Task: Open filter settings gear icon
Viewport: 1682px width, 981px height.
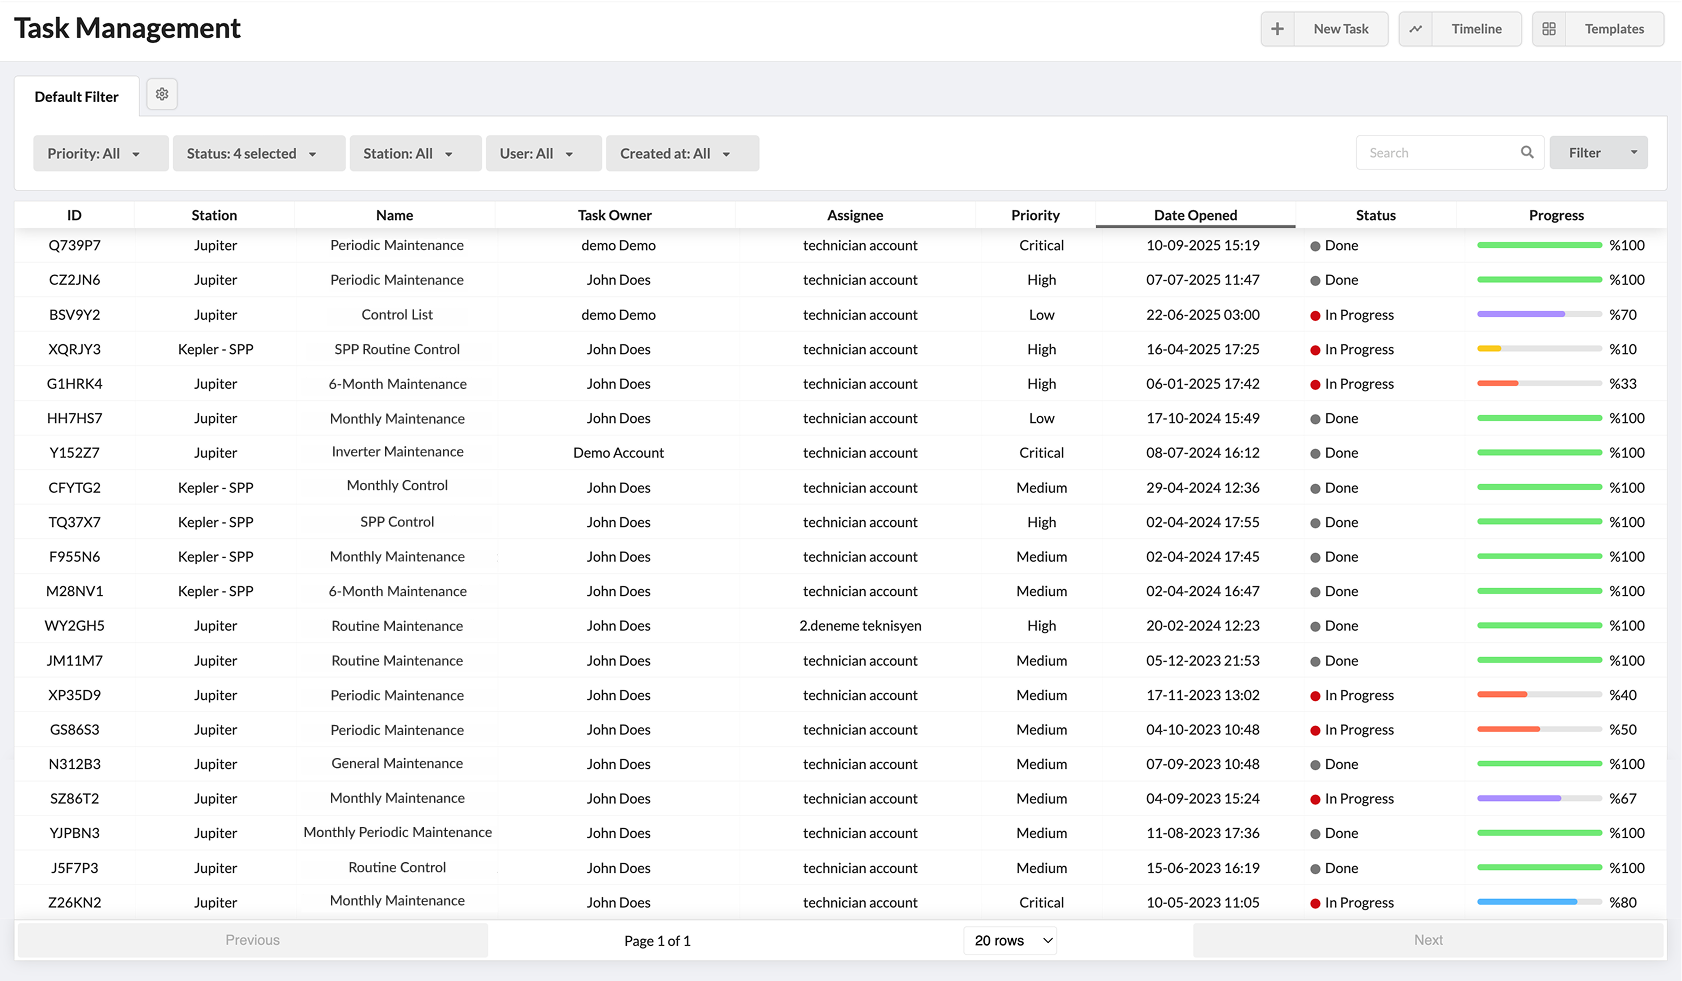Action: [x=162, y=94]
